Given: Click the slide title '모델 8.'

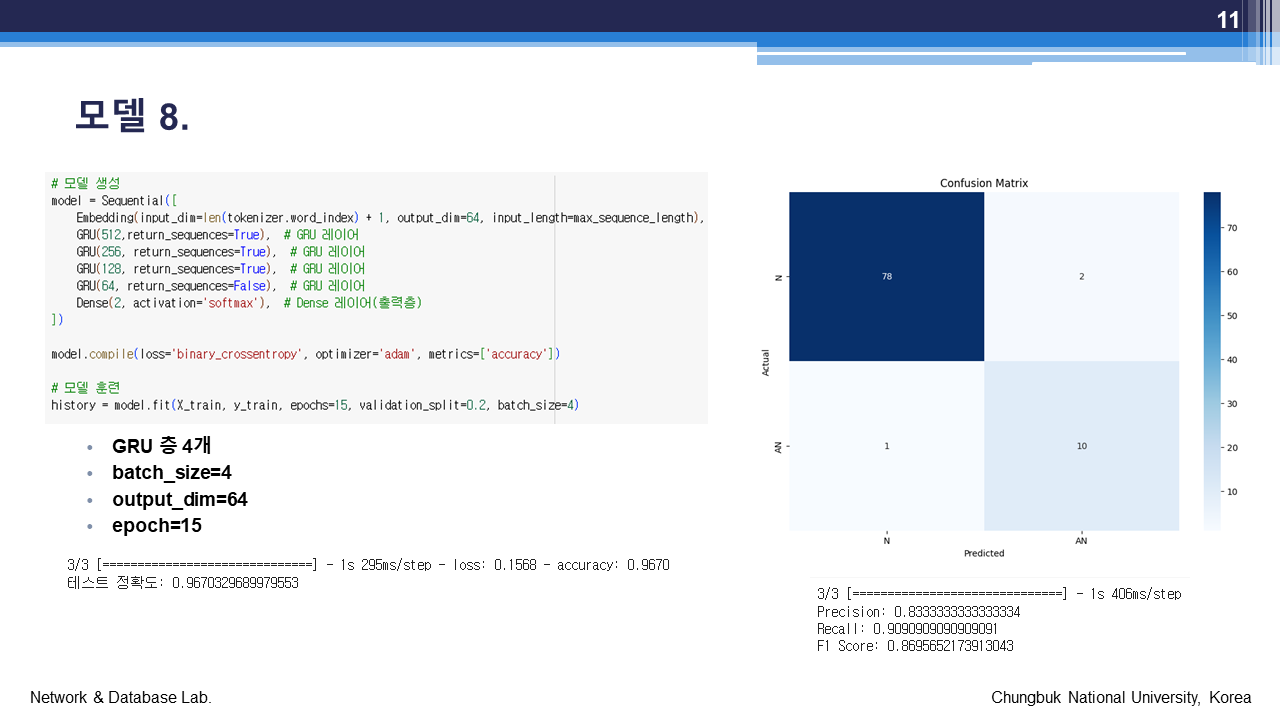Looking at the screenshot, I should pos(132,117).
